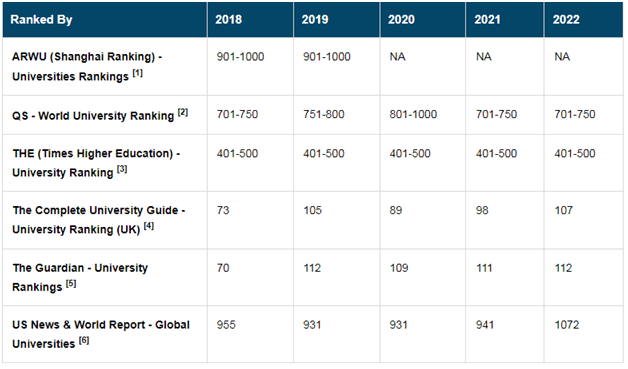The height and width of the screenshot is (369, 628).
Task: Open footnote reference [1] beside ARWU
Action: tap(137, 73)
